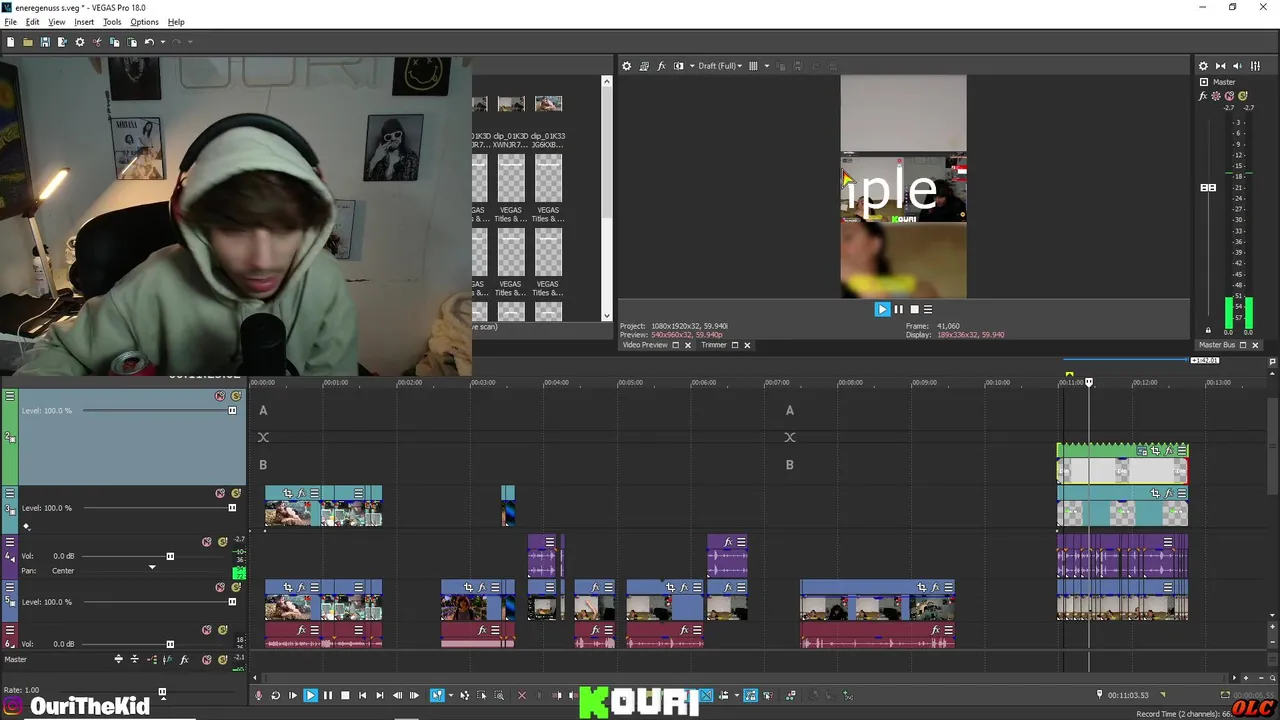
Task: Open the Help menu
Action: point(176,22)
